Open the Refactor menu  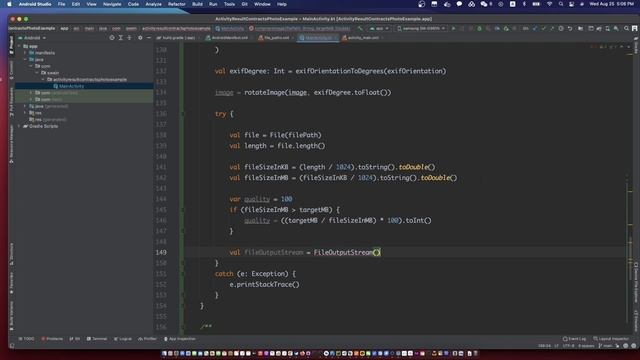point(177,4)
